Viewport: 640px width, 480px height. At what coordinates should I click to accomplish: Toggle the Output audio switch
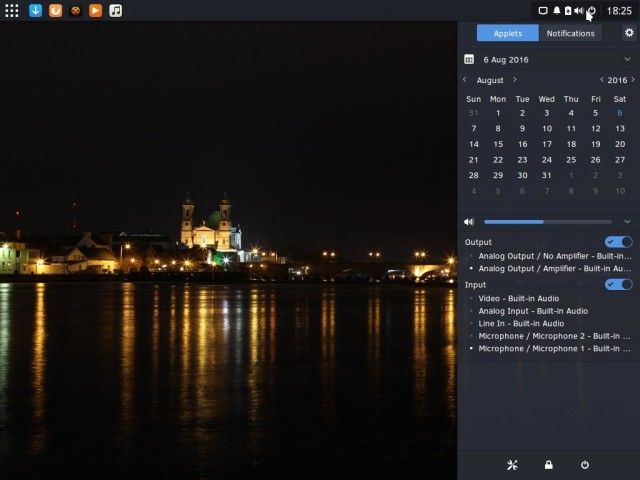(619, 242)
